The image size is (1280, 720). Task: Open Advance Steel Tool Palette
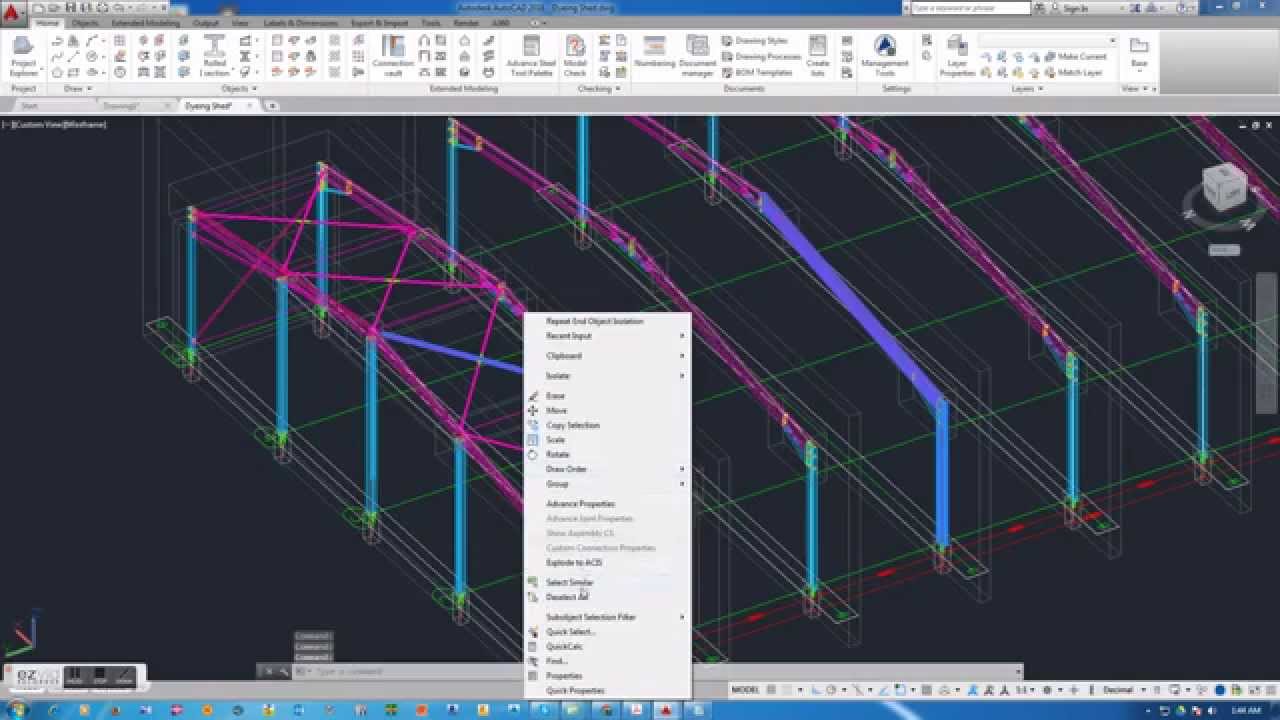click(531, 57)
